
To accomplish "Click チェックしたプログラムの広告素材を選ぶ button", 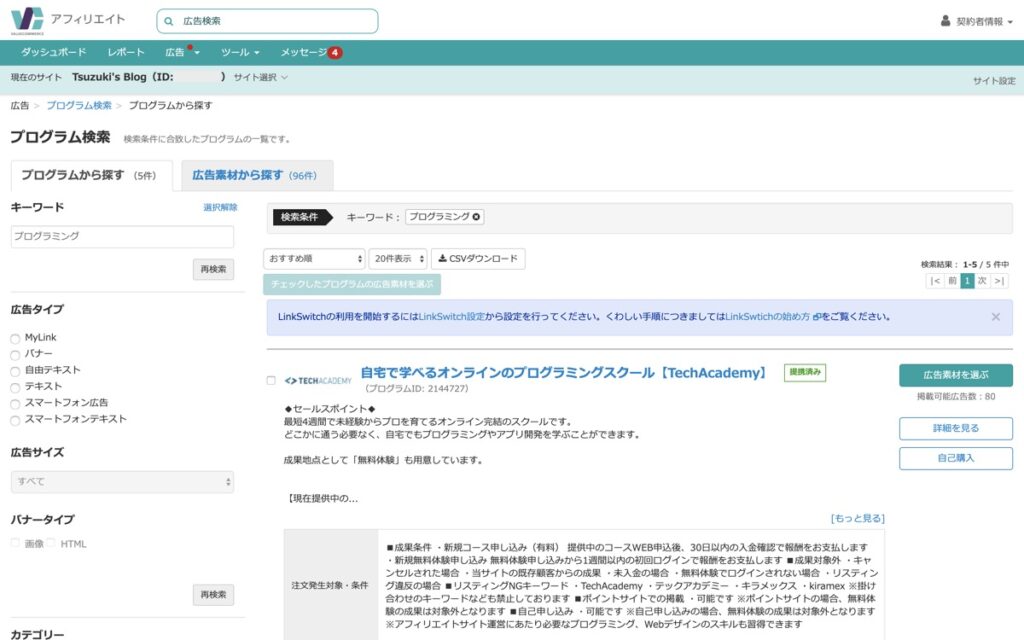I will [x=352, y=284].
